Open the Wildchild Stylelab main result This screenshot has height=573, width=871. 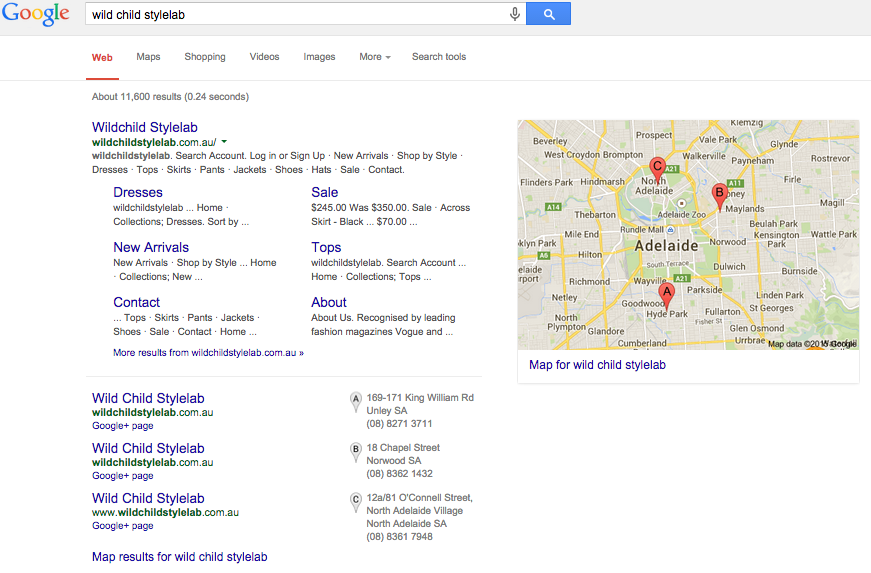(x=145, y=127)
